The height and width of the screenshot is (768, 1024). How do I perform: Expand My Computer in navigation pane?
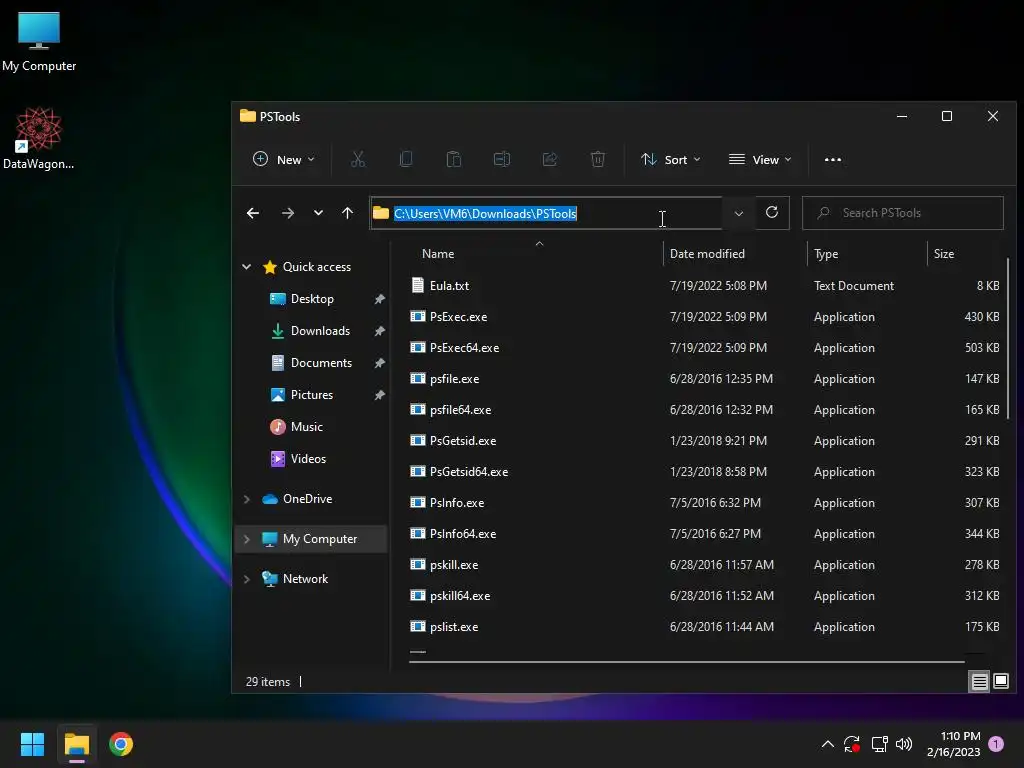[x=247, y=539]
